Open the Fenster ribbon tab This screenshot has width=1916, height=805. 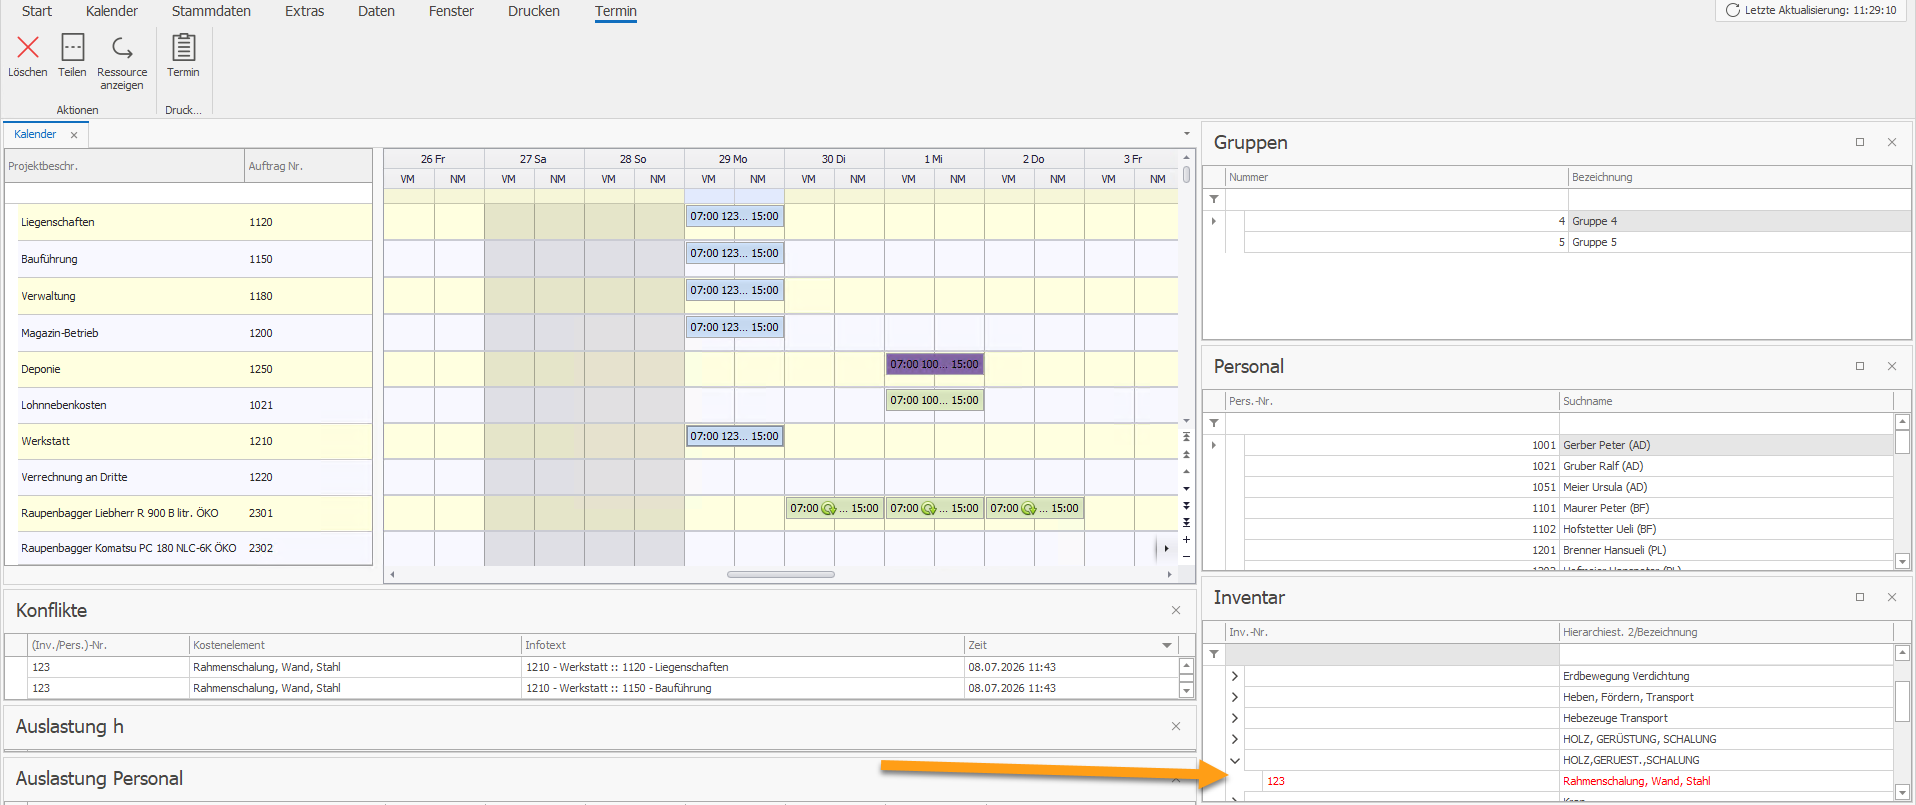[451, 11]
